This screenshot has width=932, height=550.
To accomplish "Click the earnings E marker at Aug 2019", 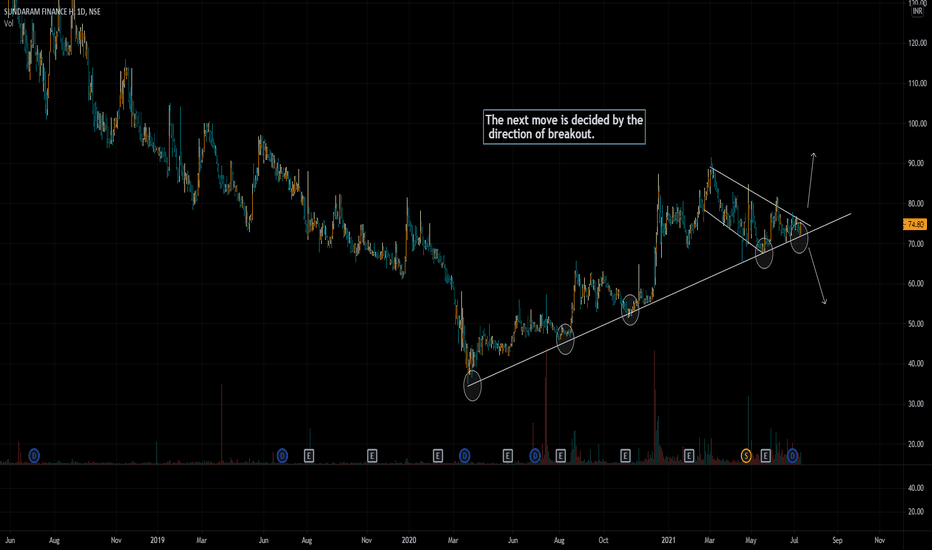I will click(309, 456).
